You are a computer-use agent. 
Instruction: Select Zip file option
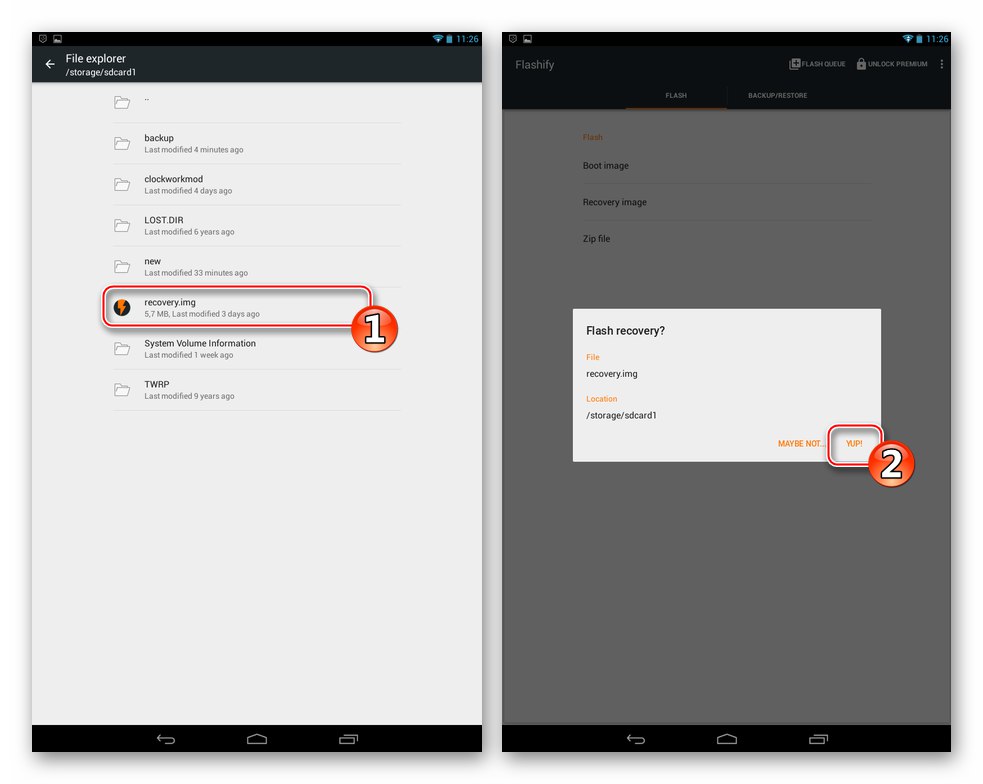[727, 238]
